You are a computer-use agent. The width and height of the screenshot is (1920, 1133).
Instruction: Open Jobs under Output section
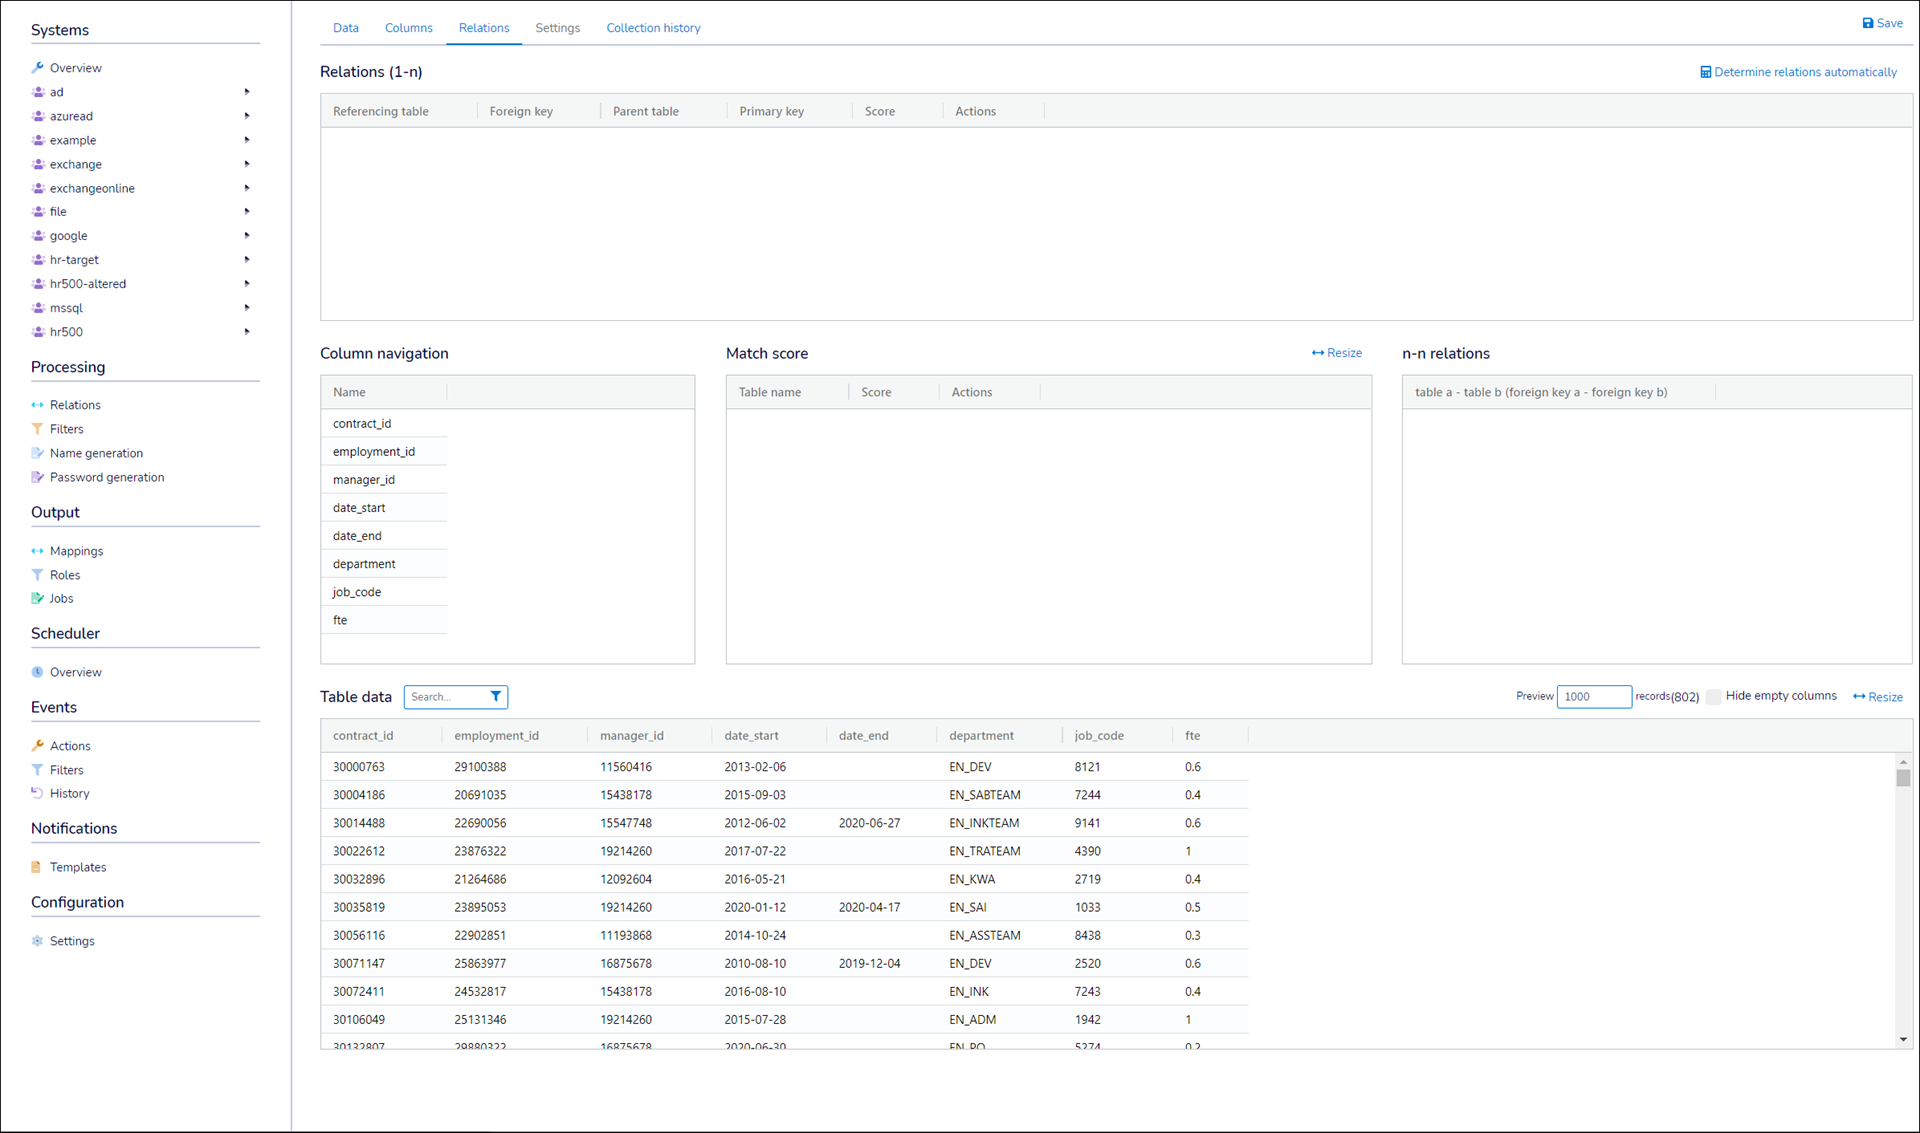coord(61,598)
